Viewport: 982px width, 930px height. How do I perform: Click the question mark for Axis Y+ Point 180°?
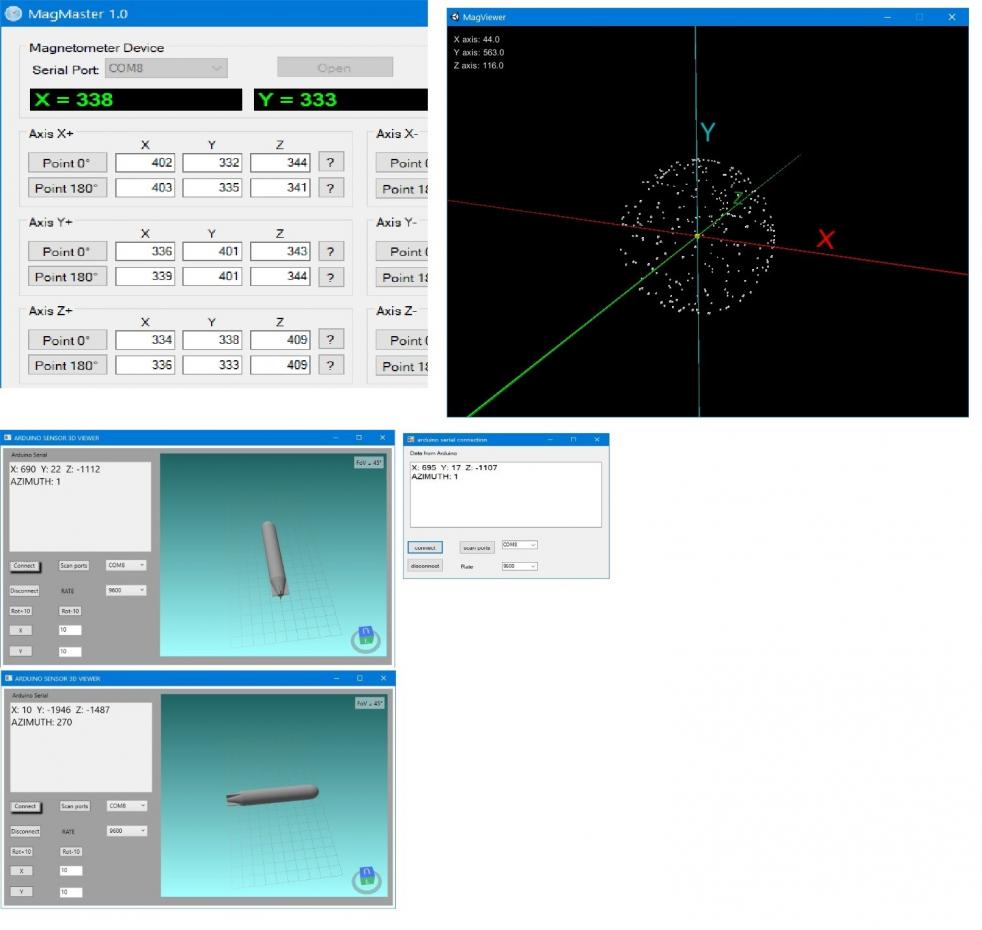330,277
